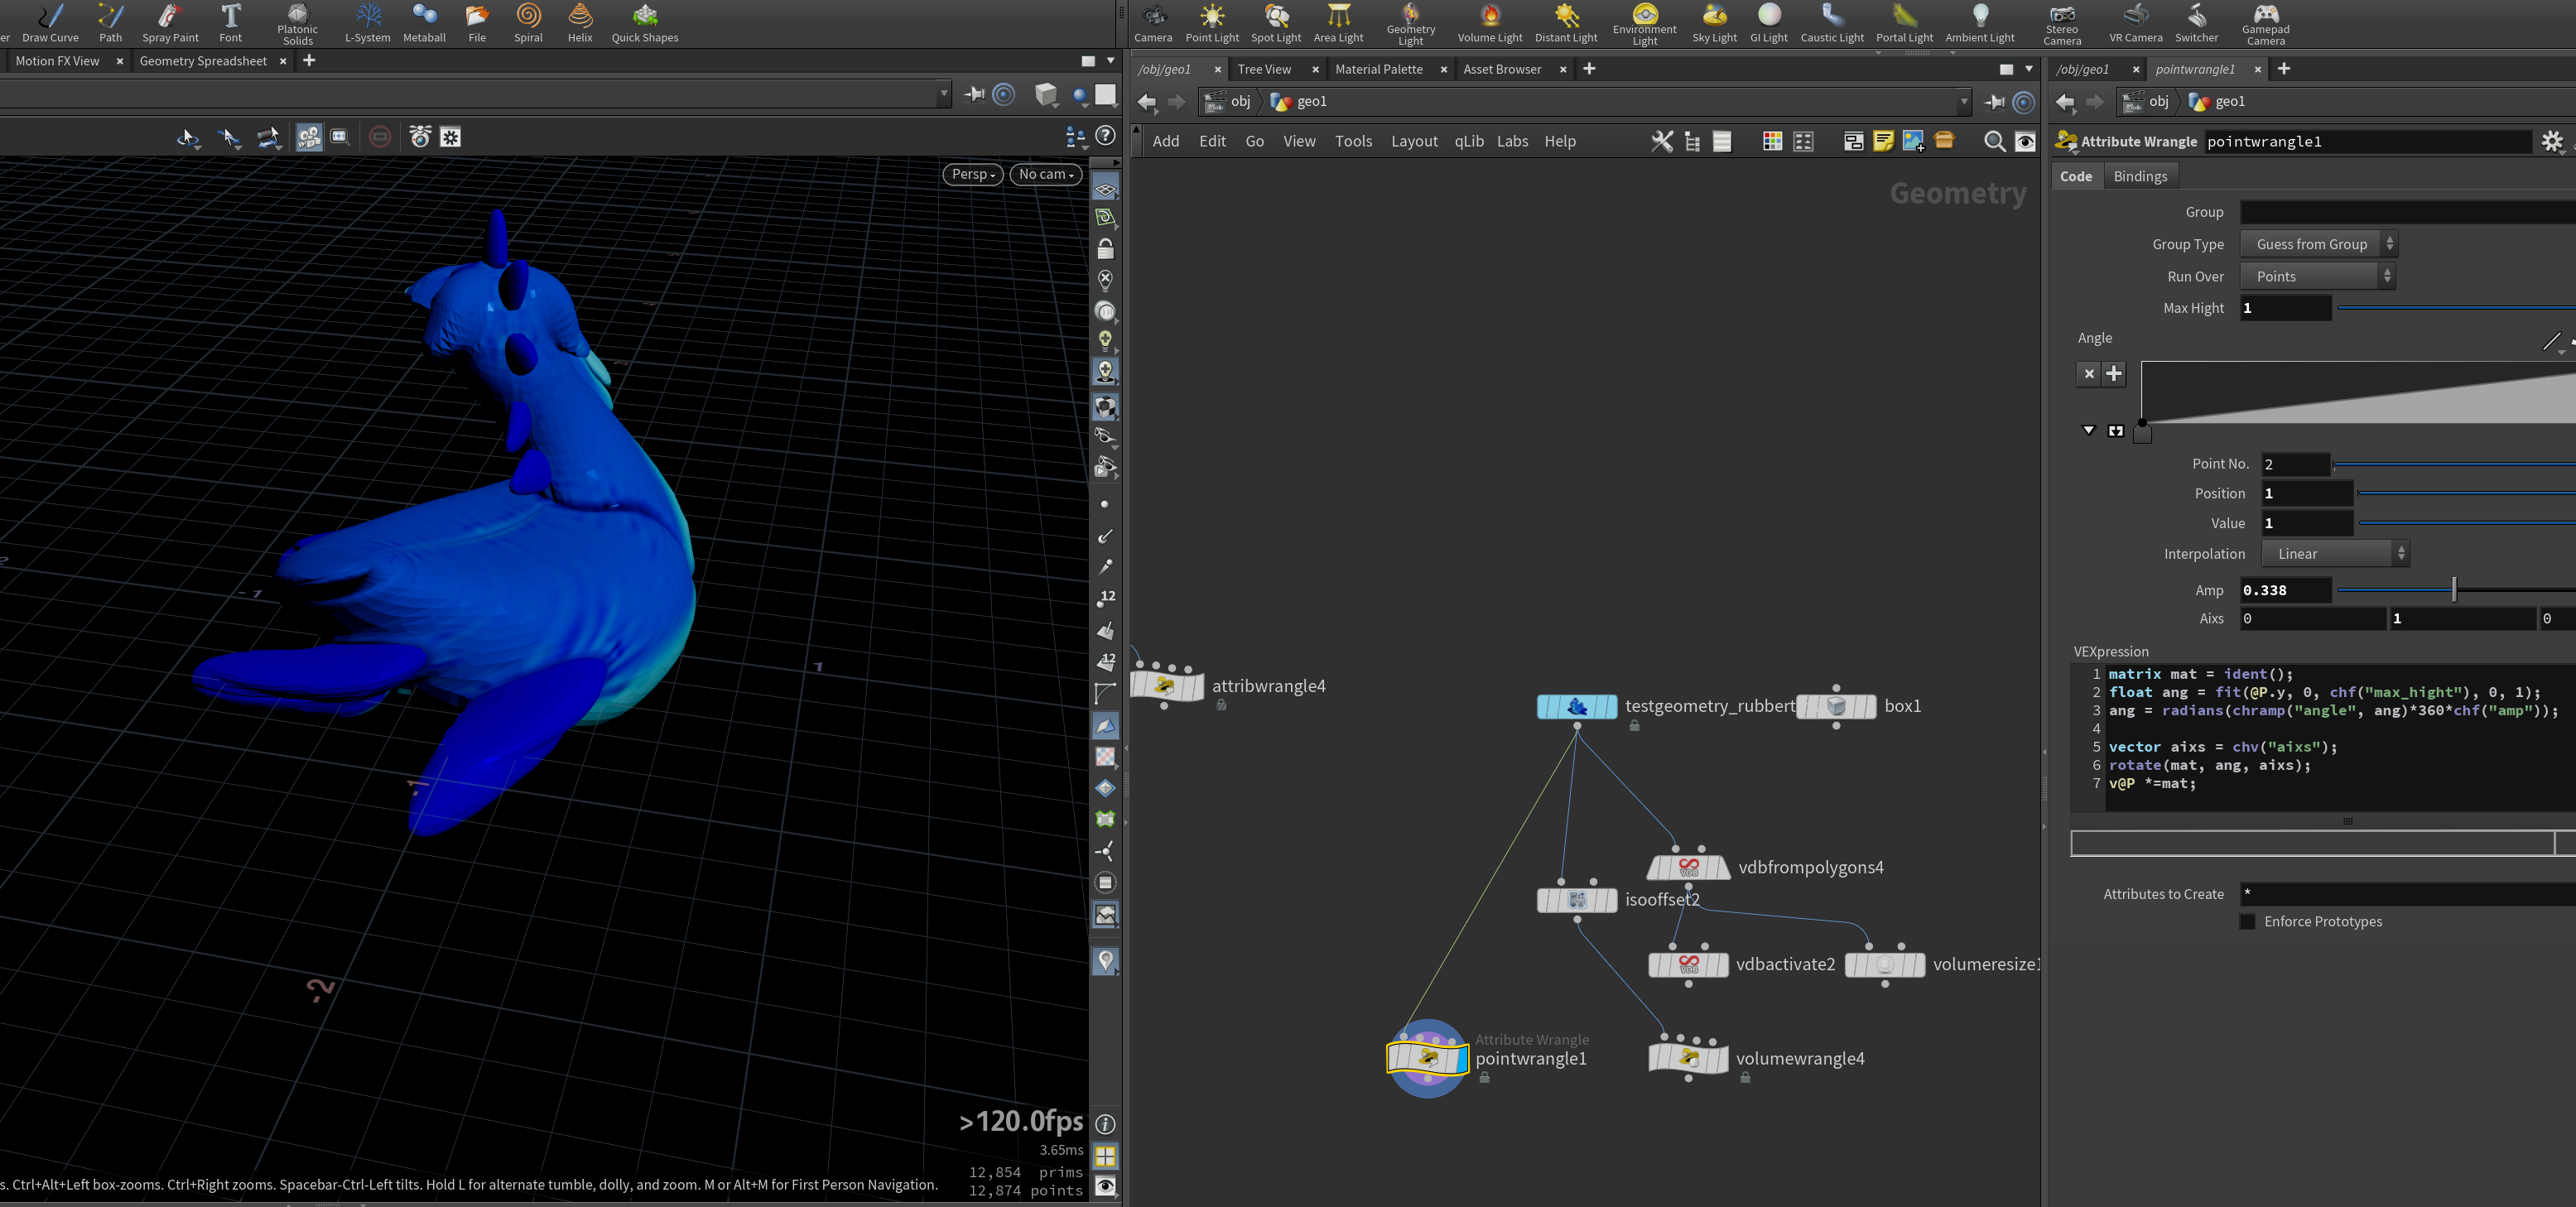Create a sticky note in network editor
The image size is (2576, 1207).
(x=1883, y=141)
